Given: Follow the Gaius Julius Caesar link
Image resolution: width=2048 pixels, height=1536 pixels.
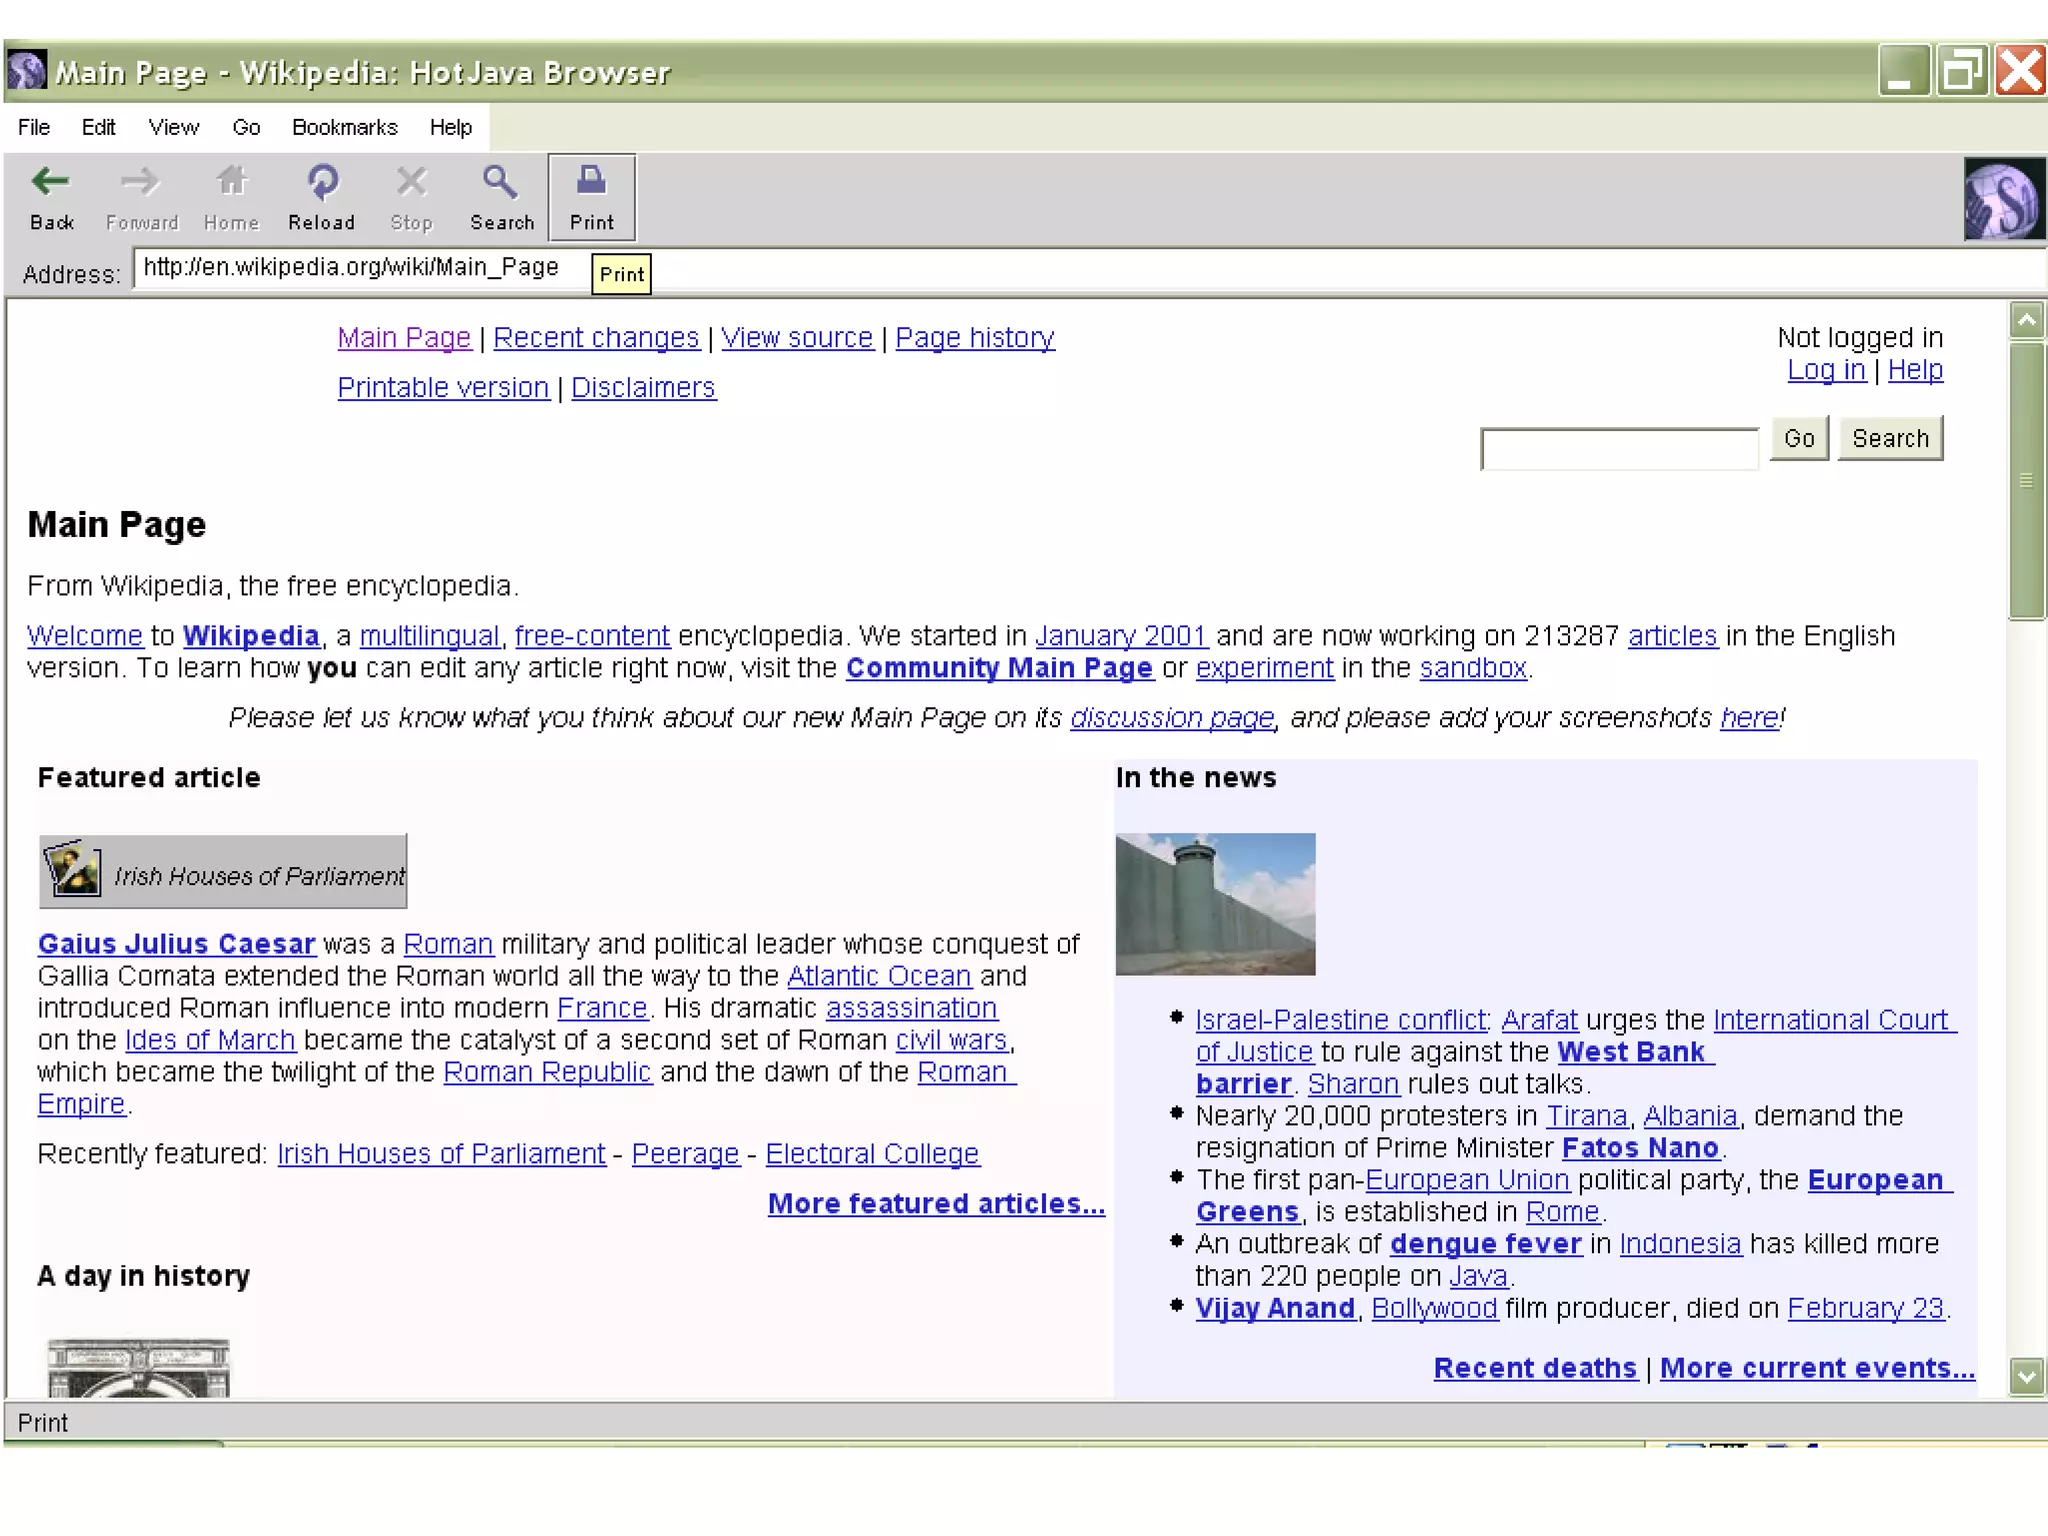Looking at the screenshot, I should [x=177, y=944].
